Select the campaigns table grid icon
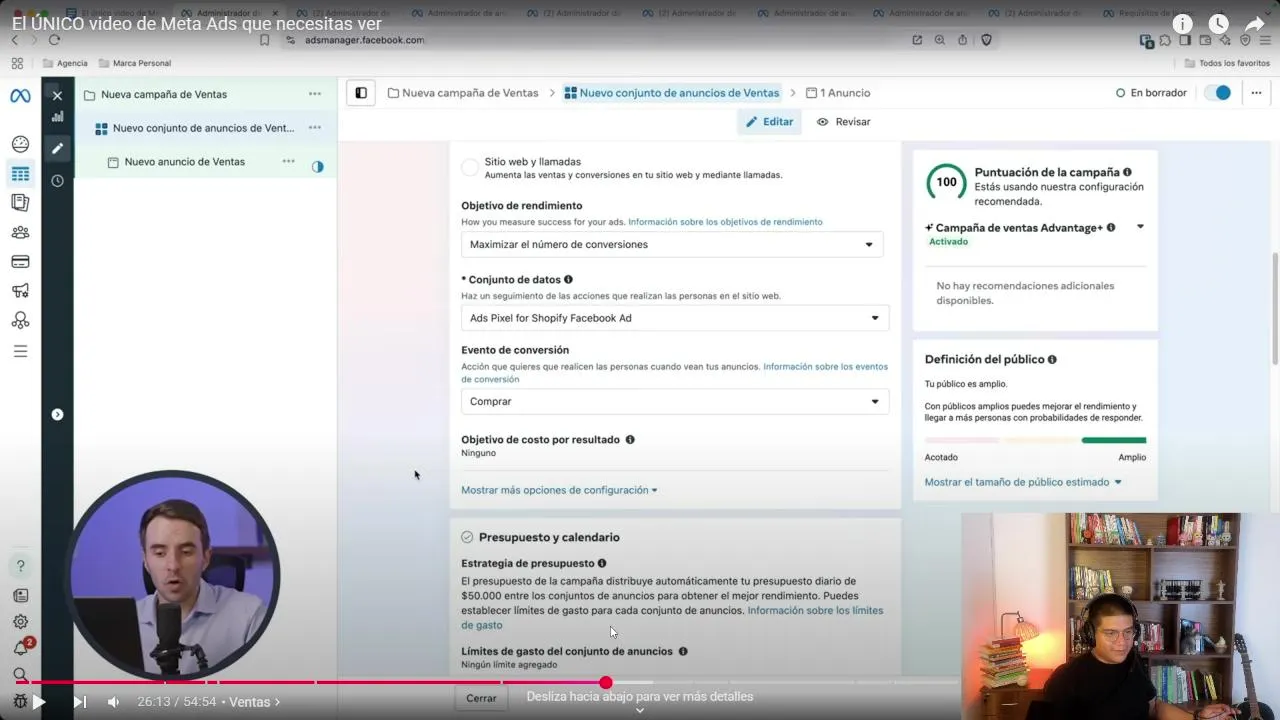 (20, 174)
